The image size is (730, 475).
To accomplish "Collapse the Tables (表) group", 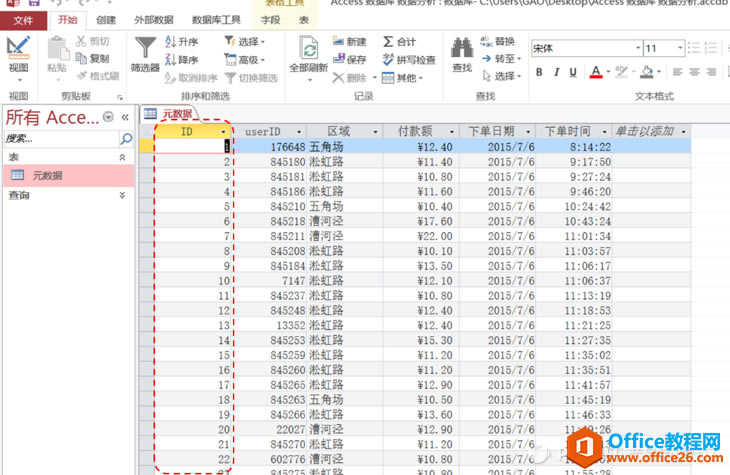I will 122,157.
